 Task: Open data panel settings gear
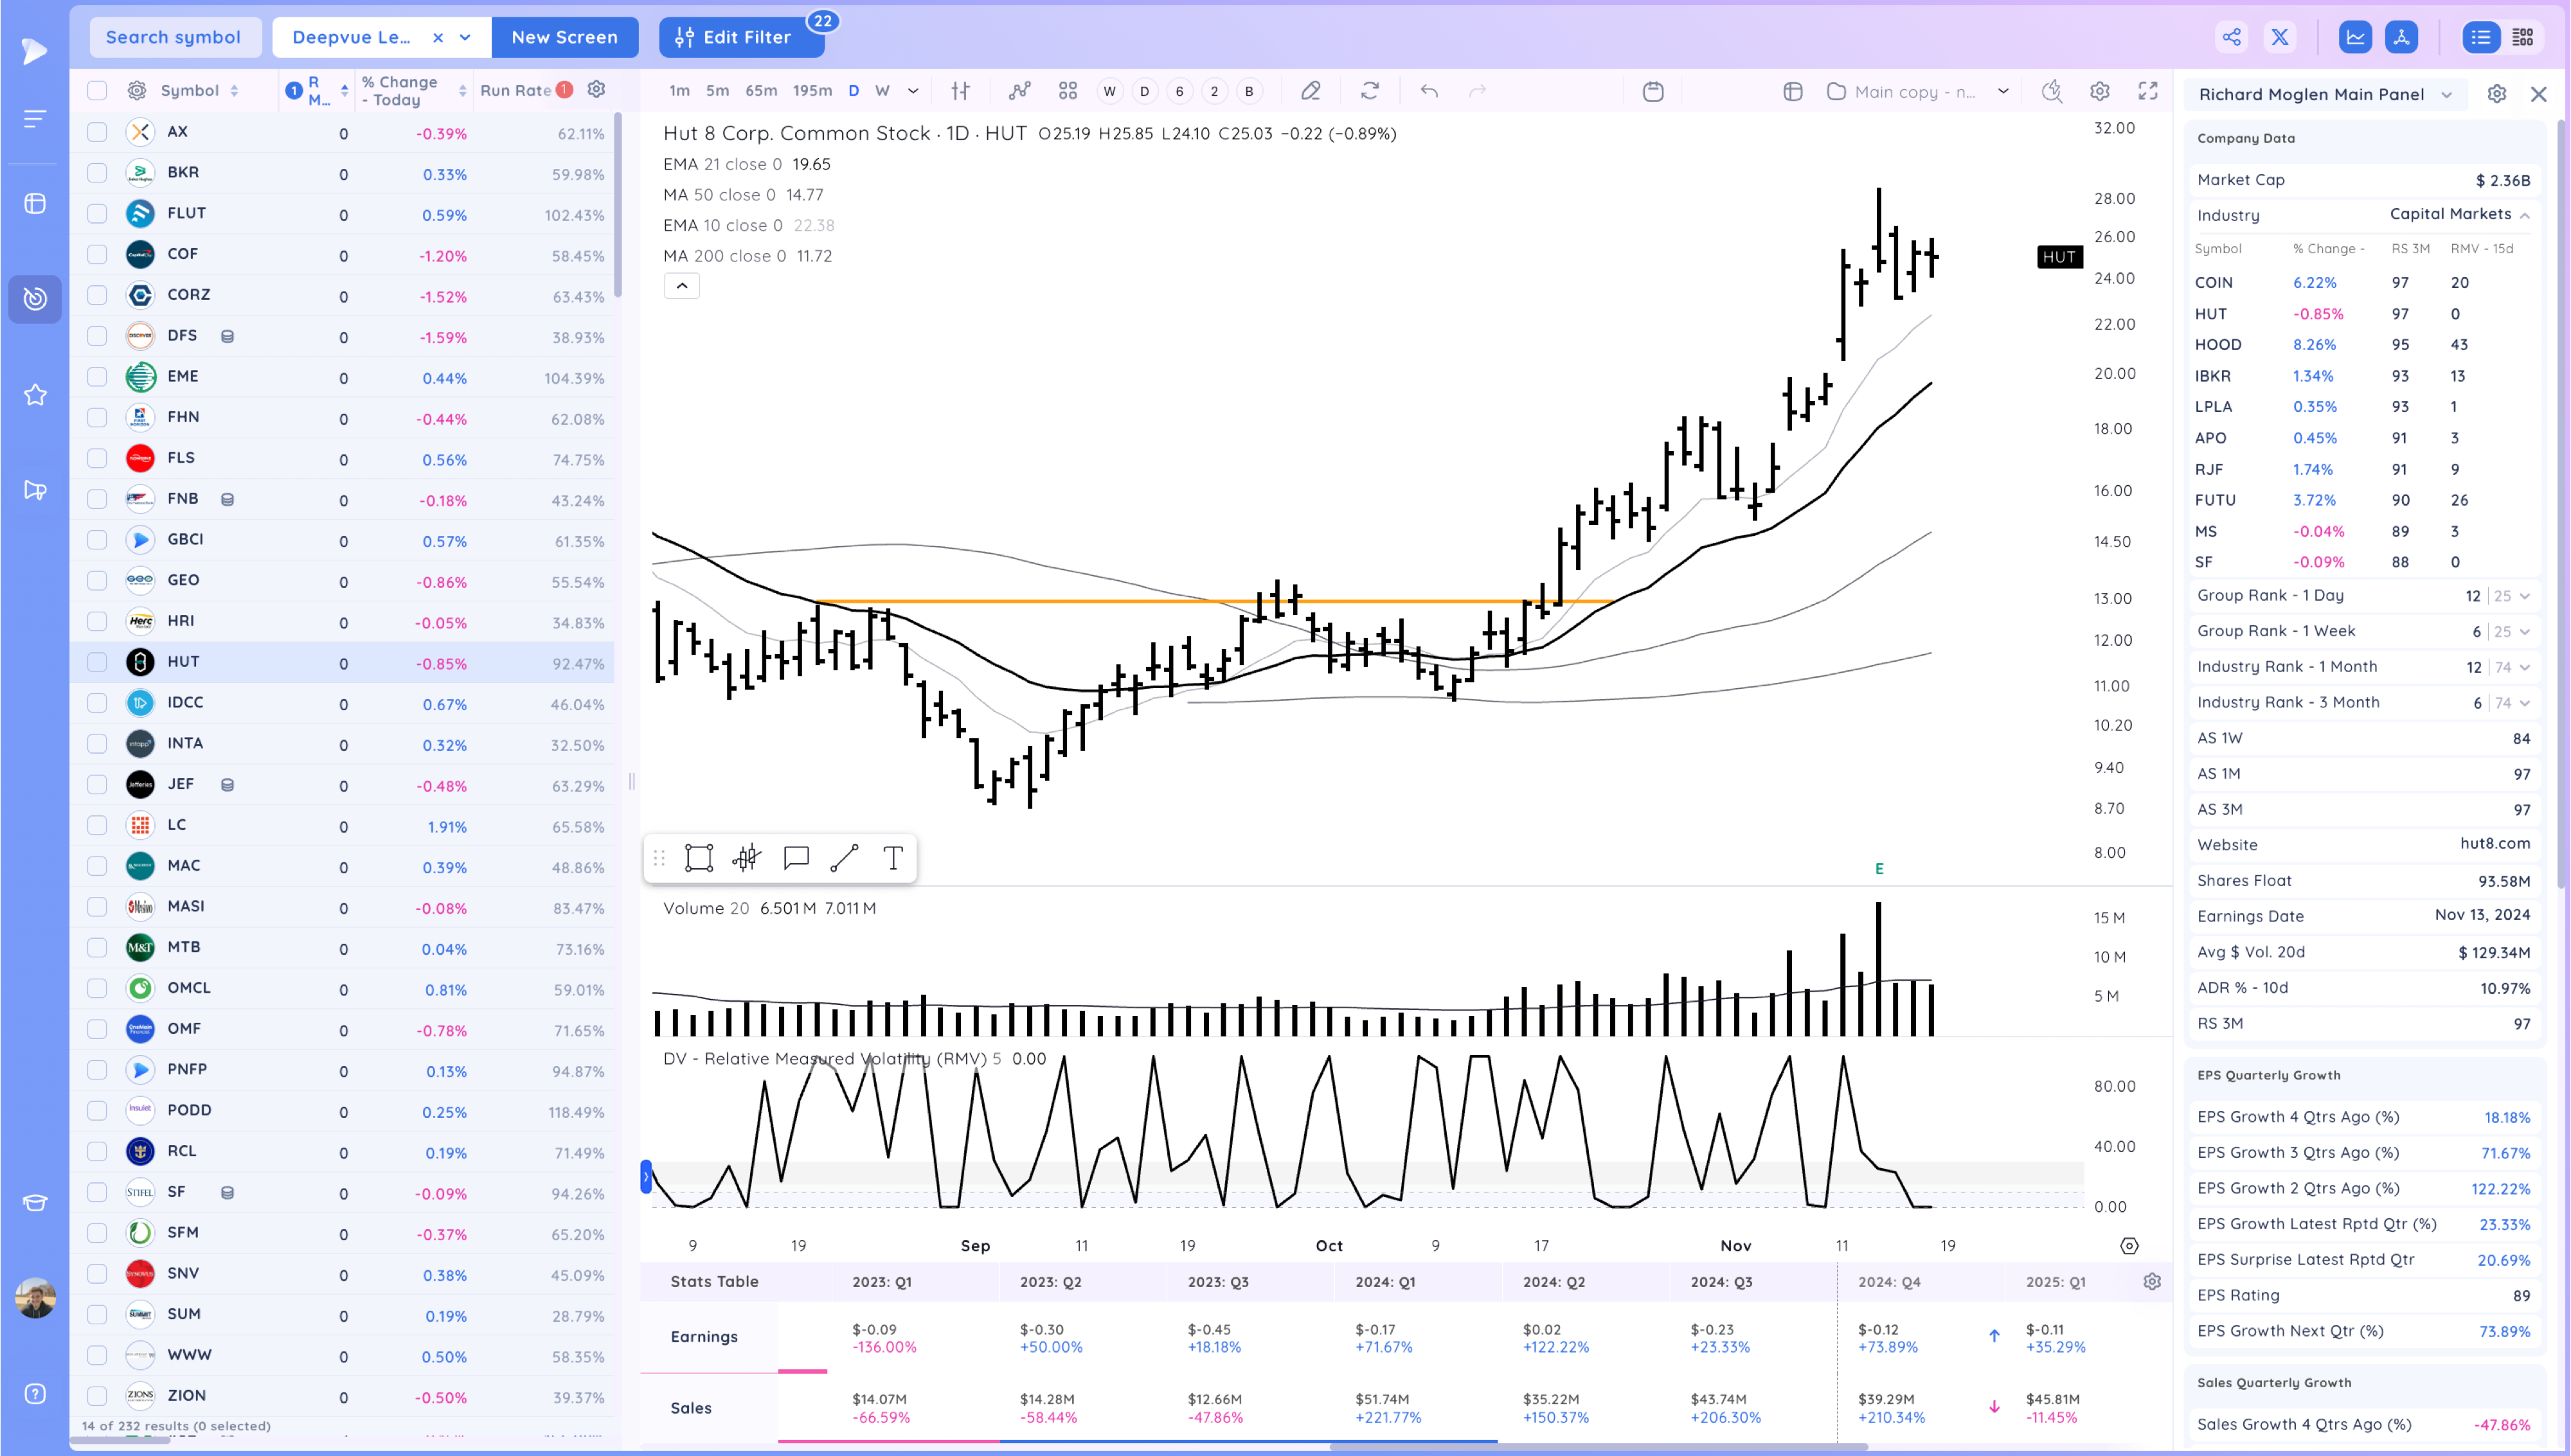[2496, 94]
